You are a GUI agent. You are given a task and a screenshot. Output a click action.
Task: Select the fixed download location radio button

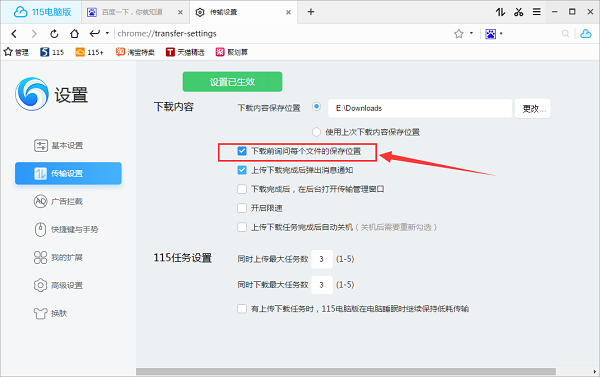[316, 106]
